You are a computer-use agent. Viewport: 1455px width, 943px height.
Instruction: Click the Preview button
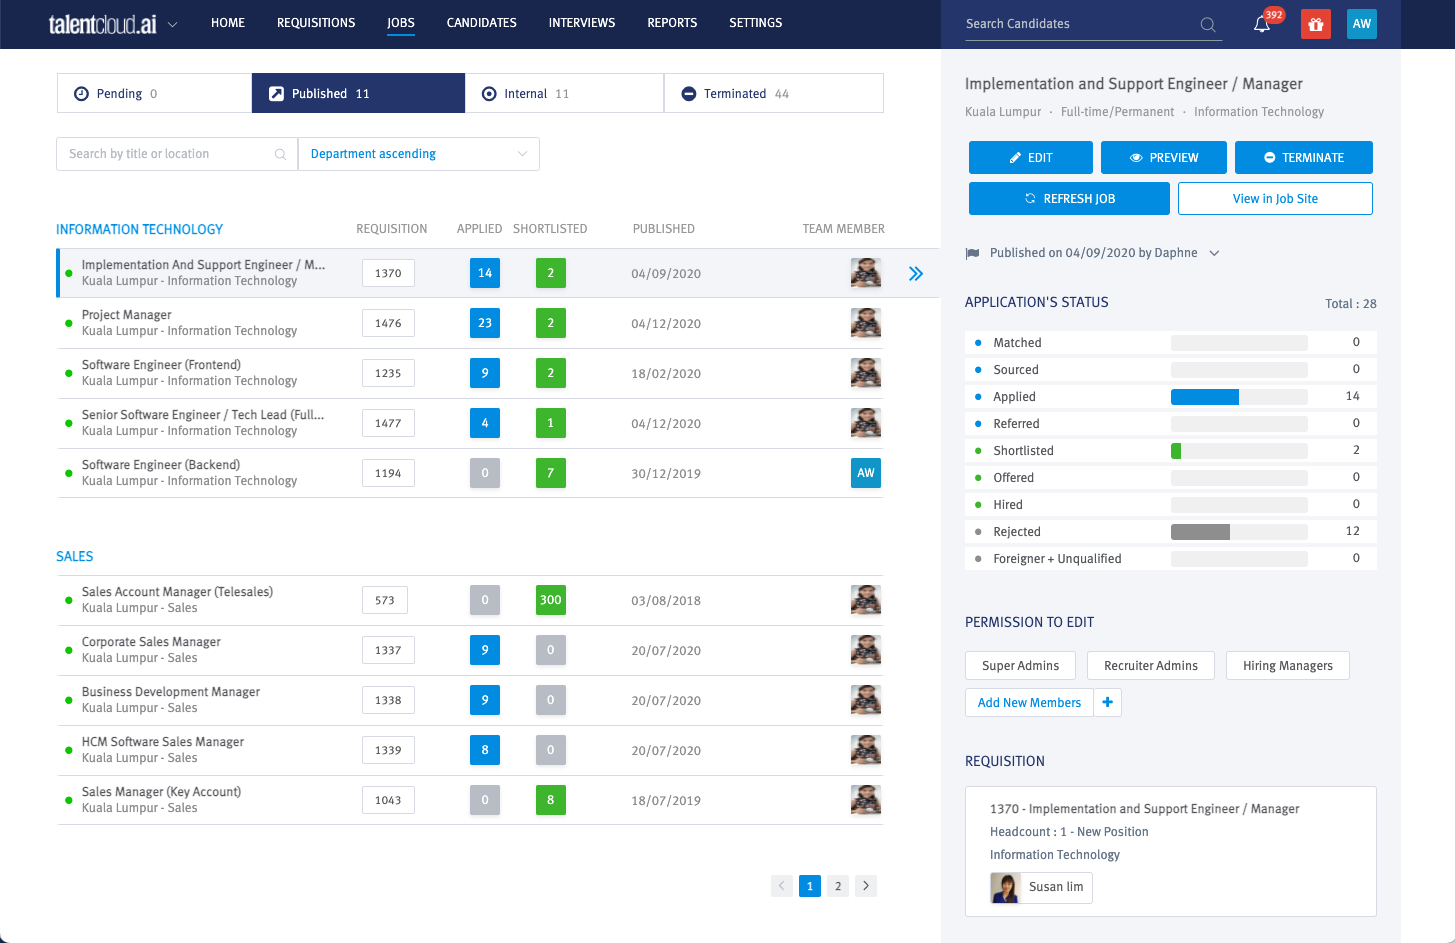pos(1164,158)
